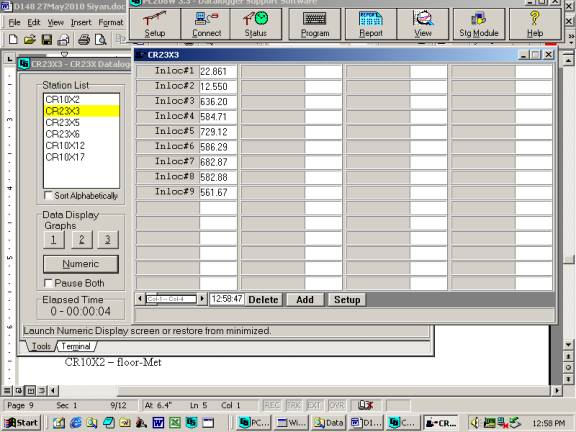Click Word vertical scrollbar down arrow
This screenshot has width=576, height=432.
pos(568,345)
